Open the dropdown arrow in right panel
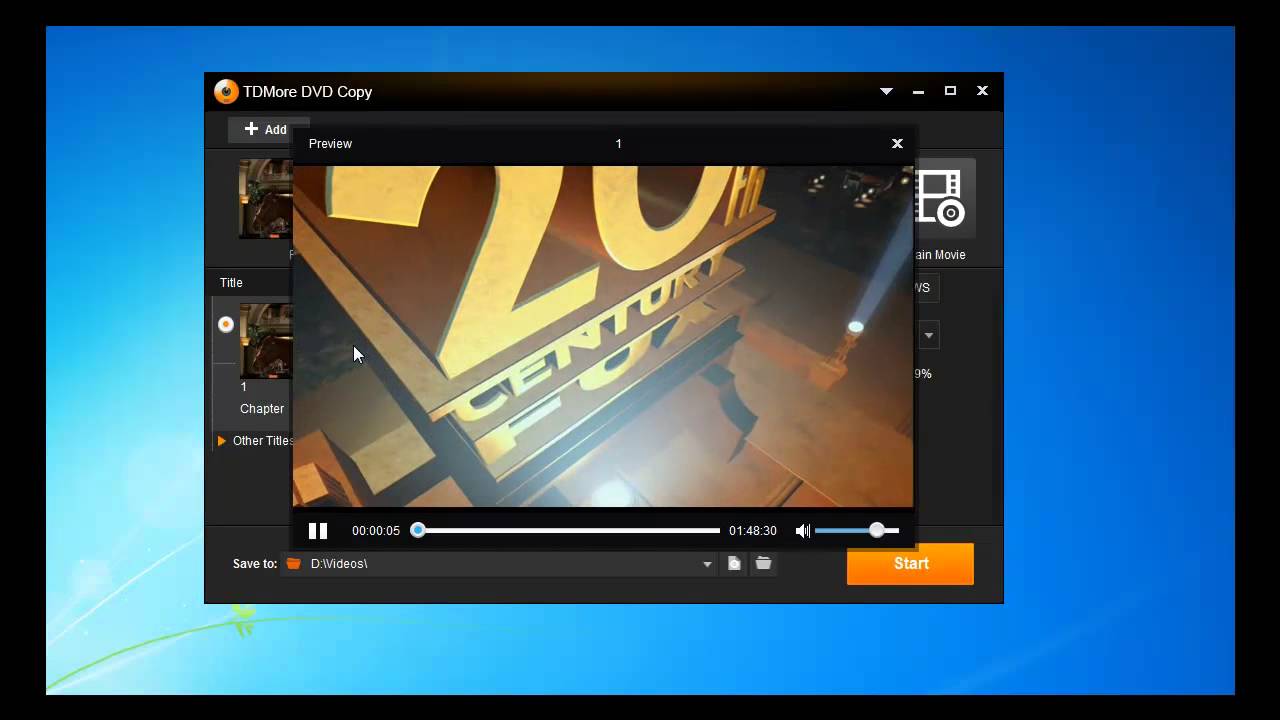This screenshot has width=1280, height=720. click(x=929, y=336)
